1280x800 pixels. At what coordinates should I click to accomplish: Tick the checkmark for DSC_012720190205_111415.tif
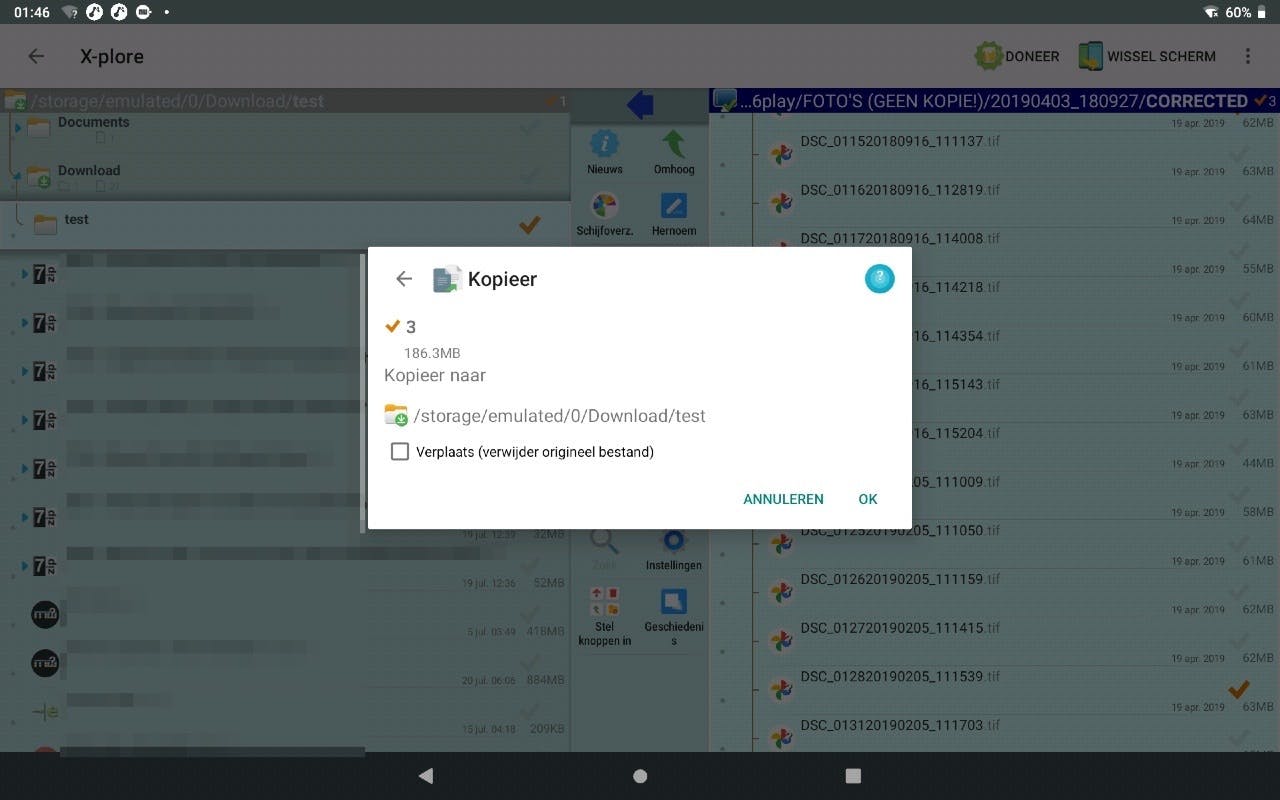click(x=1239, y=641)
